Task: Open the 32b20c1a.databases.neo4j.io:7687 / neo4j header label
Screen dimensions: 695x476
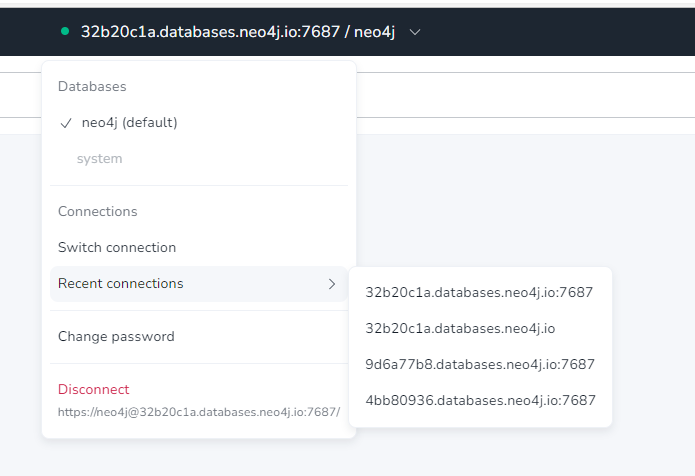Action: 238,32
